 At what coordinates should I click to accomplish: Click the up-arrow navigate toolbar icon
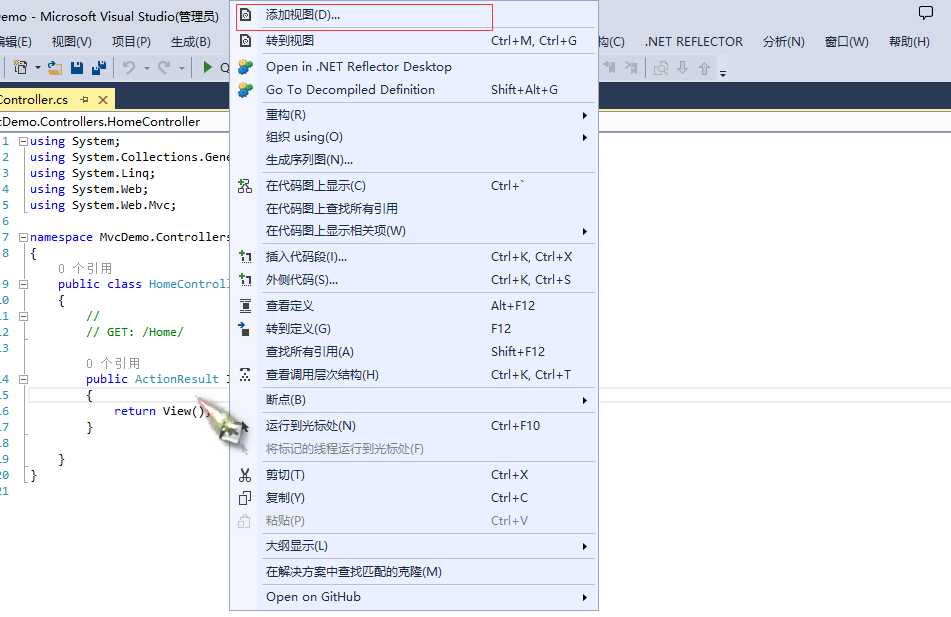tap(704, 67)
